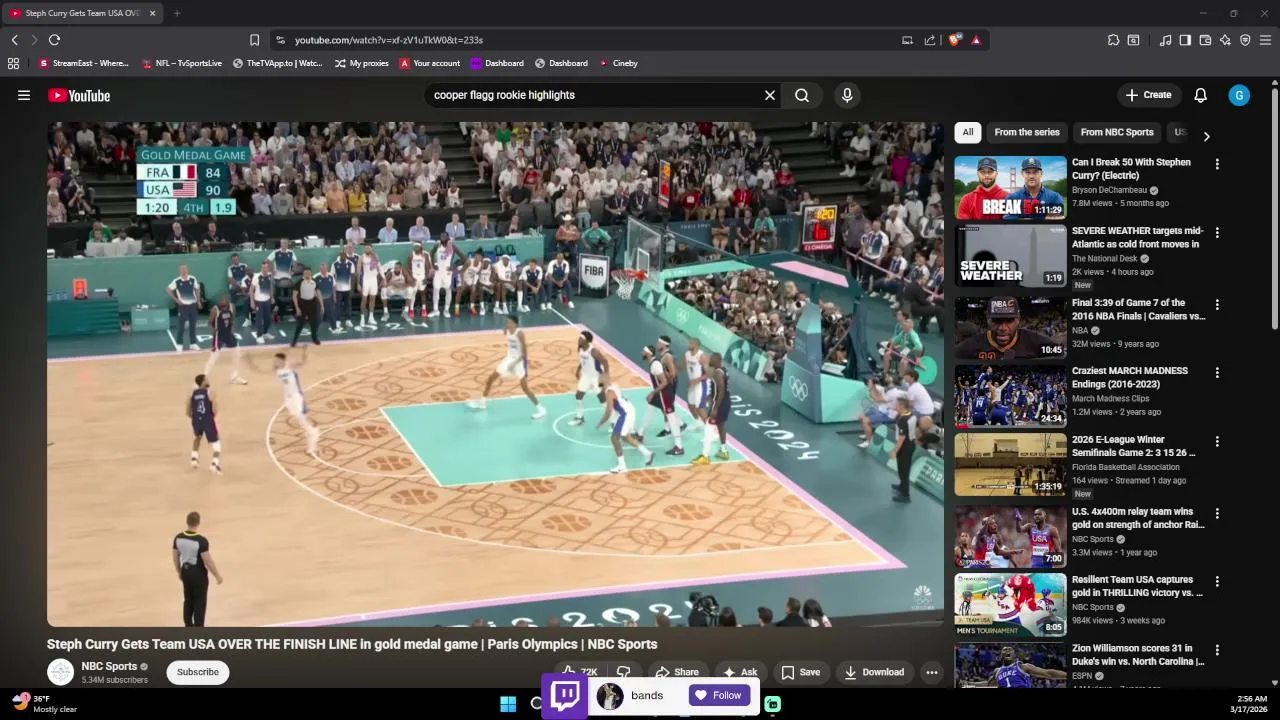The image size is (1280, 720).
Task: Open Brave Wallet icon
Action: (1205, 40)
